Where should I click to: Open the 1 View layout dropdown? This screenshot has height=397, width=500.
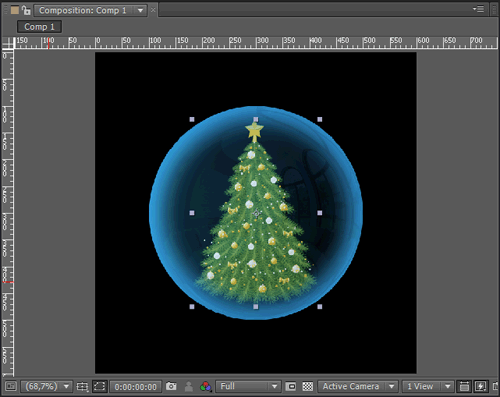[x=428, y=386]
